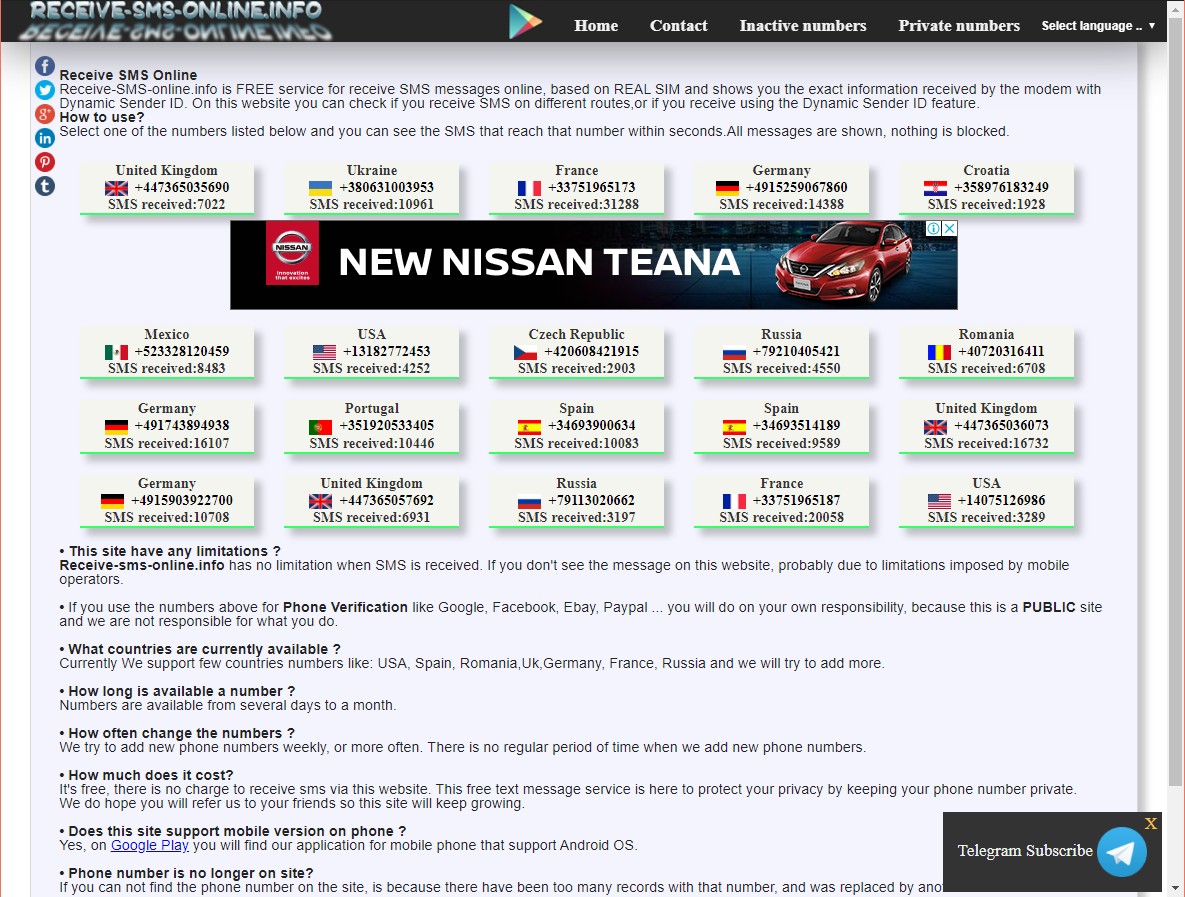
Task: Select Croatia number +358976183249
Action: point(1001,187)
